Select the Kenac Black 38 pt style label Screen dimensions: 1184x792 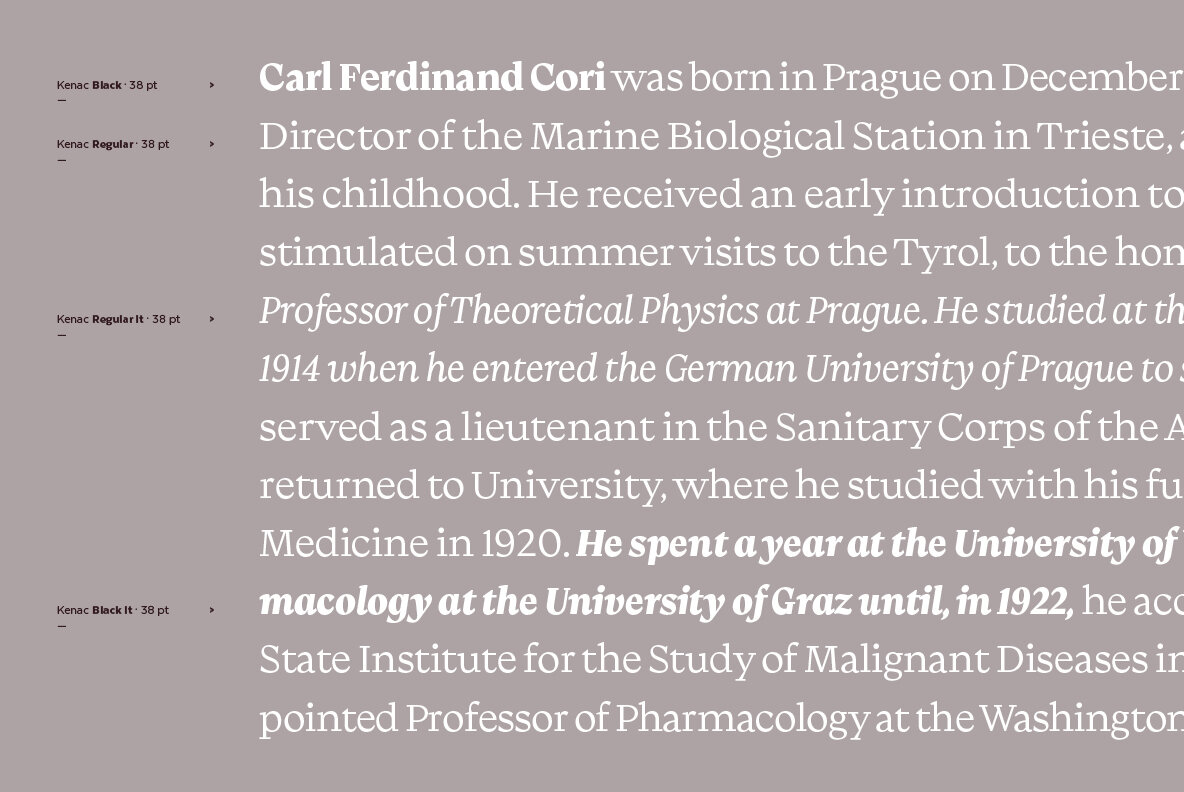[x=107, y=85]
